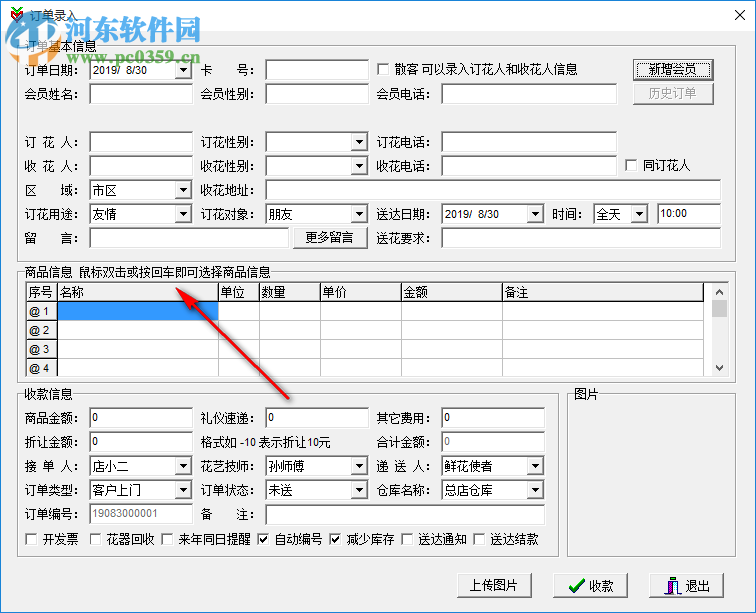Enable 来年同日提醒 checkbox

coord(167,539)
